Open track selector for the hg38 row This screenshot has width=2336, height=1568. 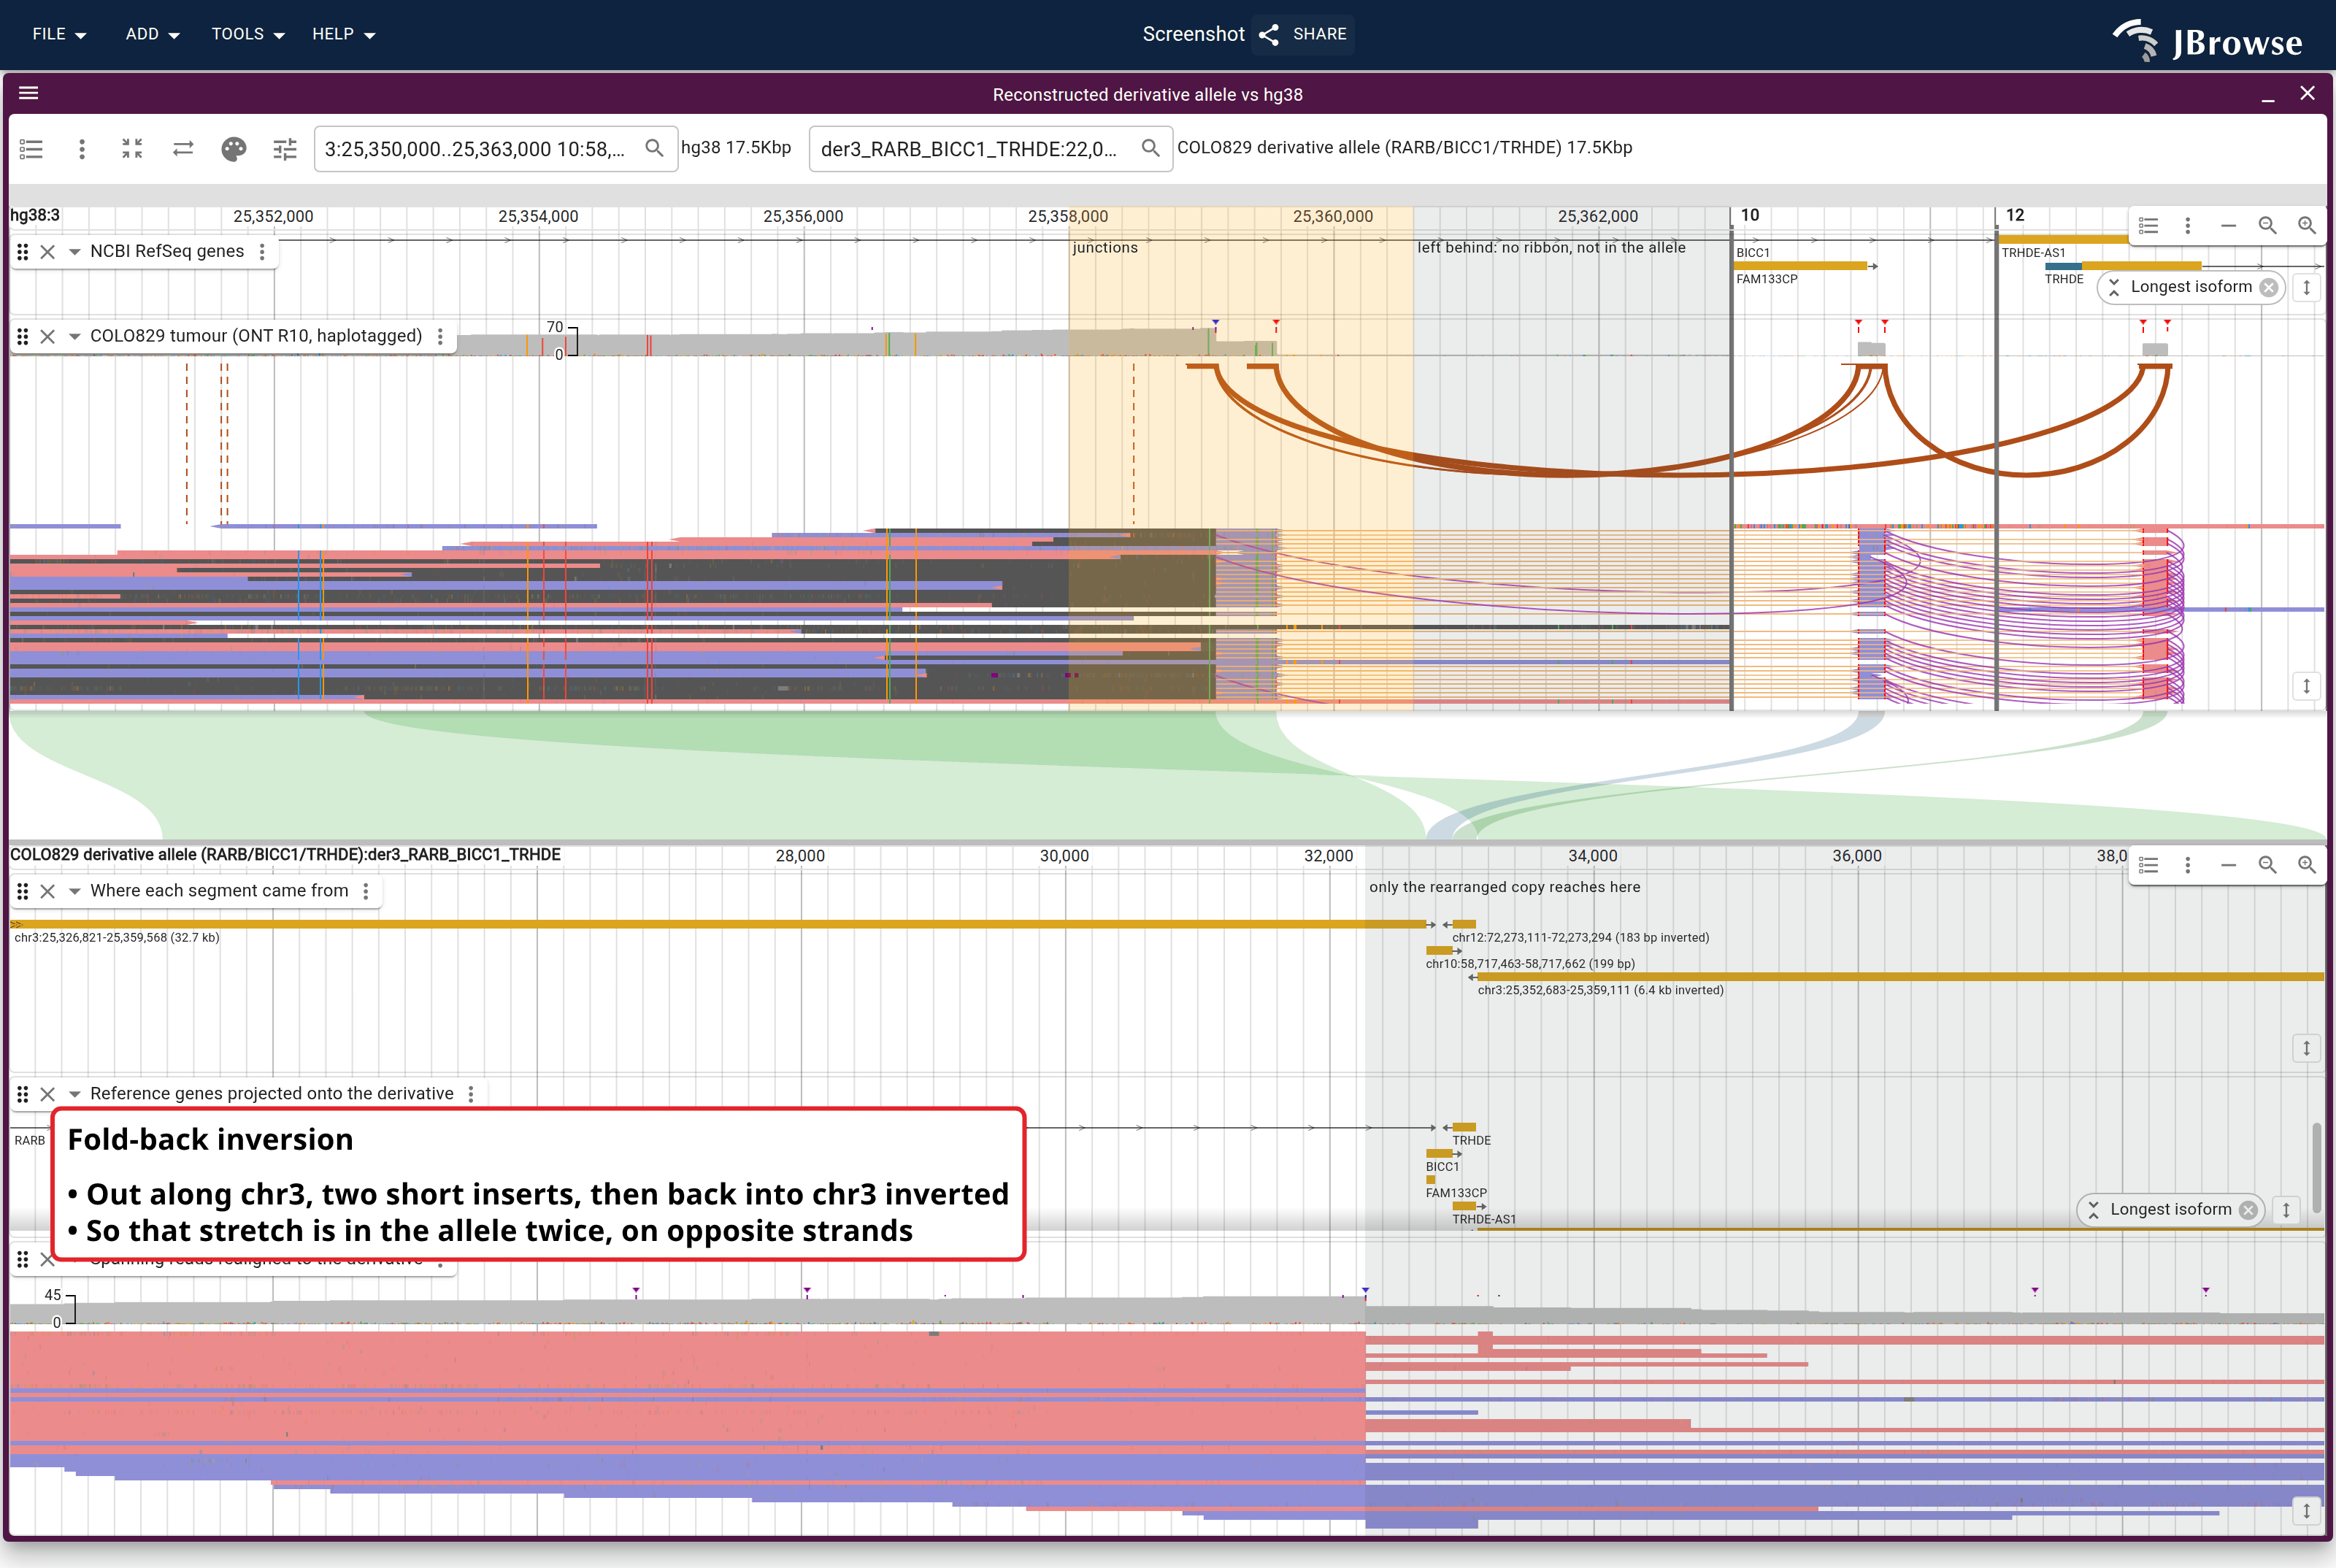2148,226
